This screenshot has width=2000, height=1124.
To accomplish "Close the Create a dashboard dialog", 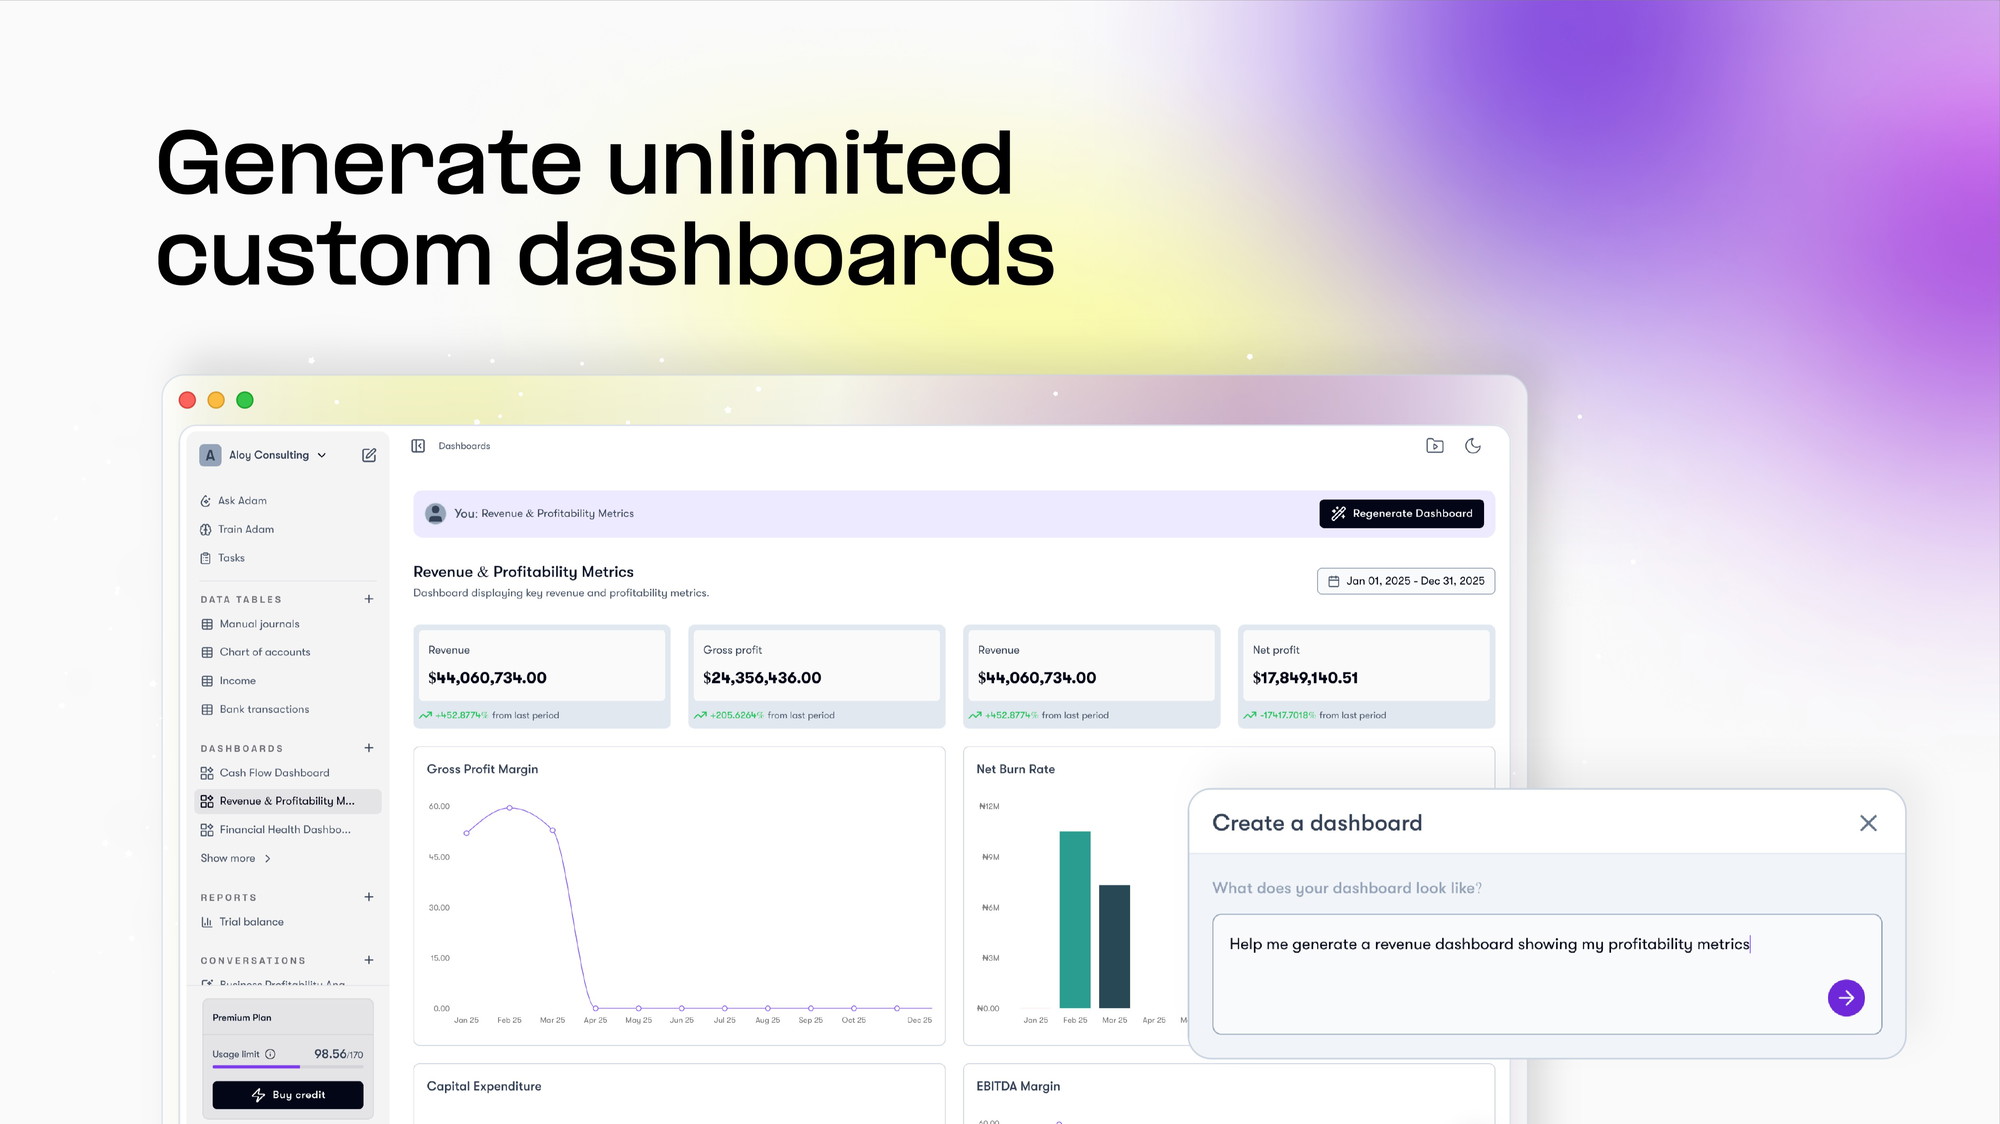I will point(1868,823).
